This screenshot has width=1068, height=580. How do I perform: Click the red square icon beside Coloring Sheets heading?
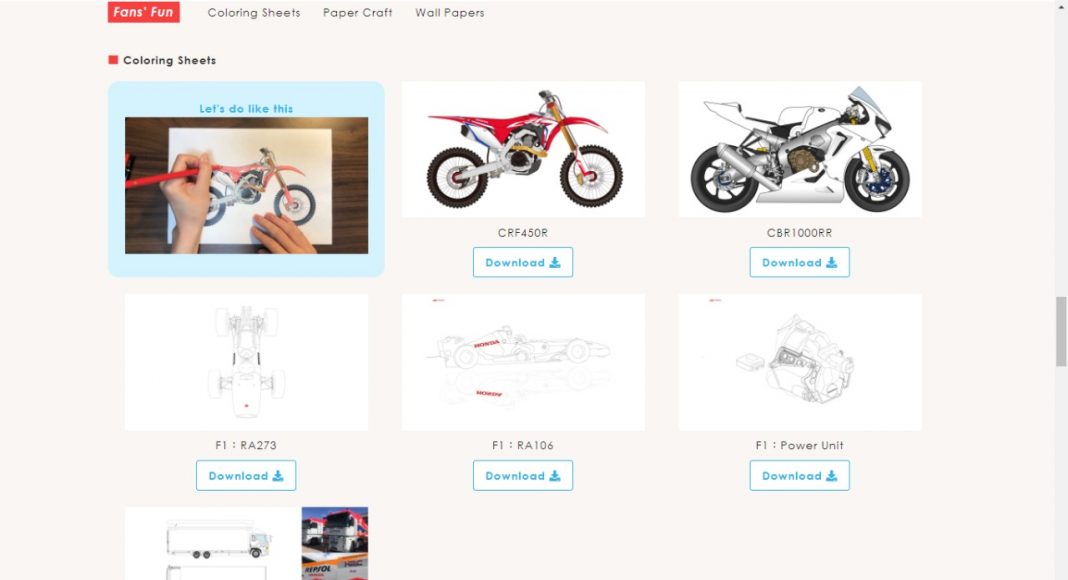tap(113, 60)
